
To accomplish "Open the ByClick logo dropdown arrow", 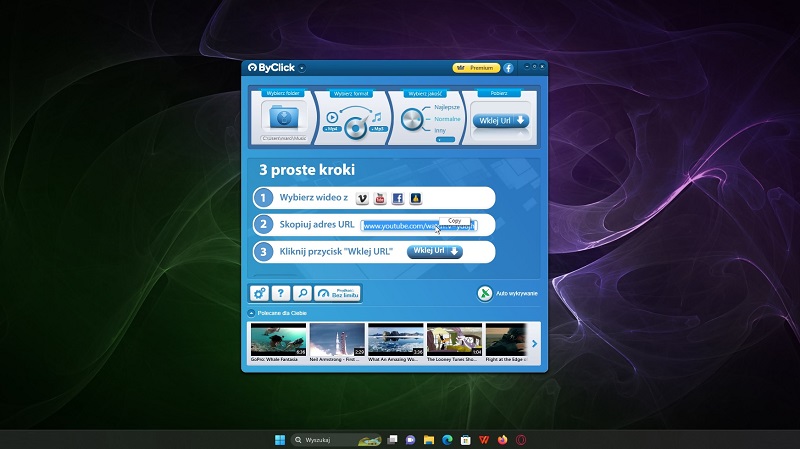I will tap(302, 68).
